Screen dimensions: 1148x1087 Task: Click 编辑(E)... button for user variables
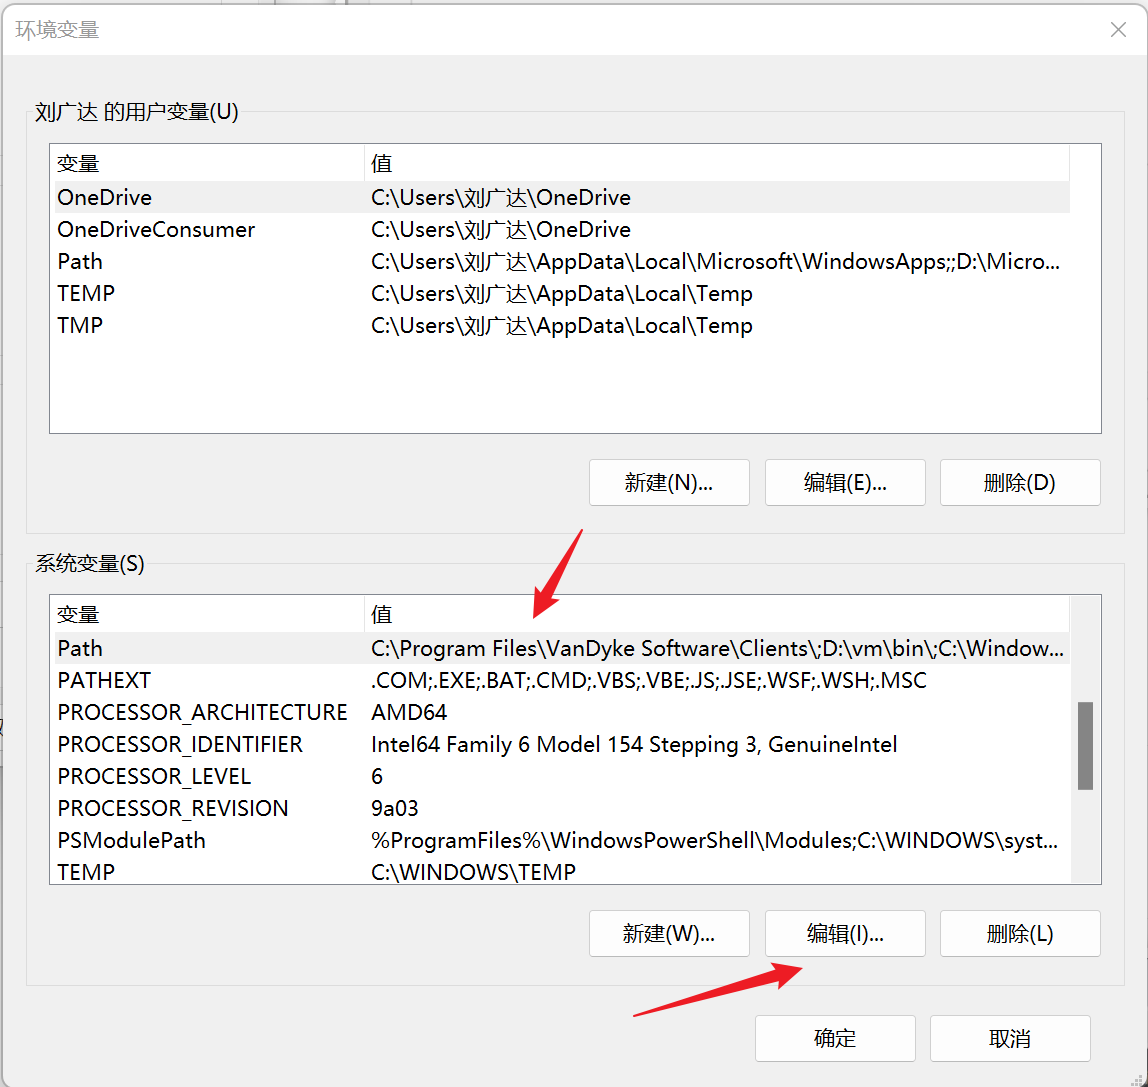[x=845, y=482]
